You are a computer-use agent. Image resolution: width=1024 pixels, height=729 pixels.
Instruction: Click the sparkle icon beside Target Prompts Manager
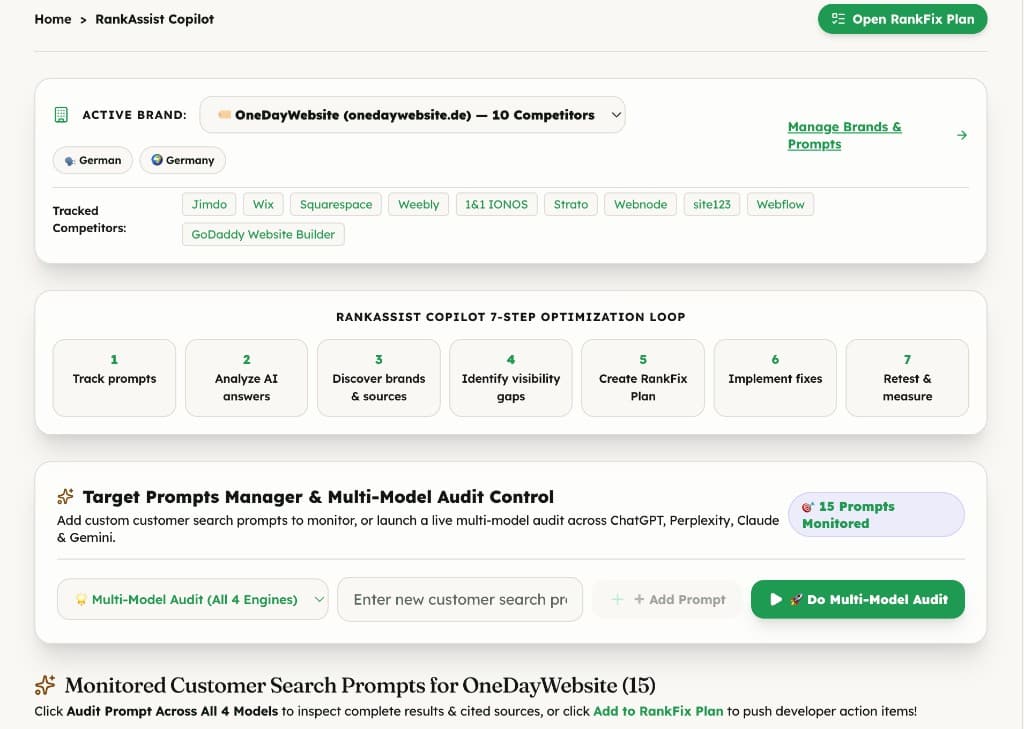[x=65, y=496]
